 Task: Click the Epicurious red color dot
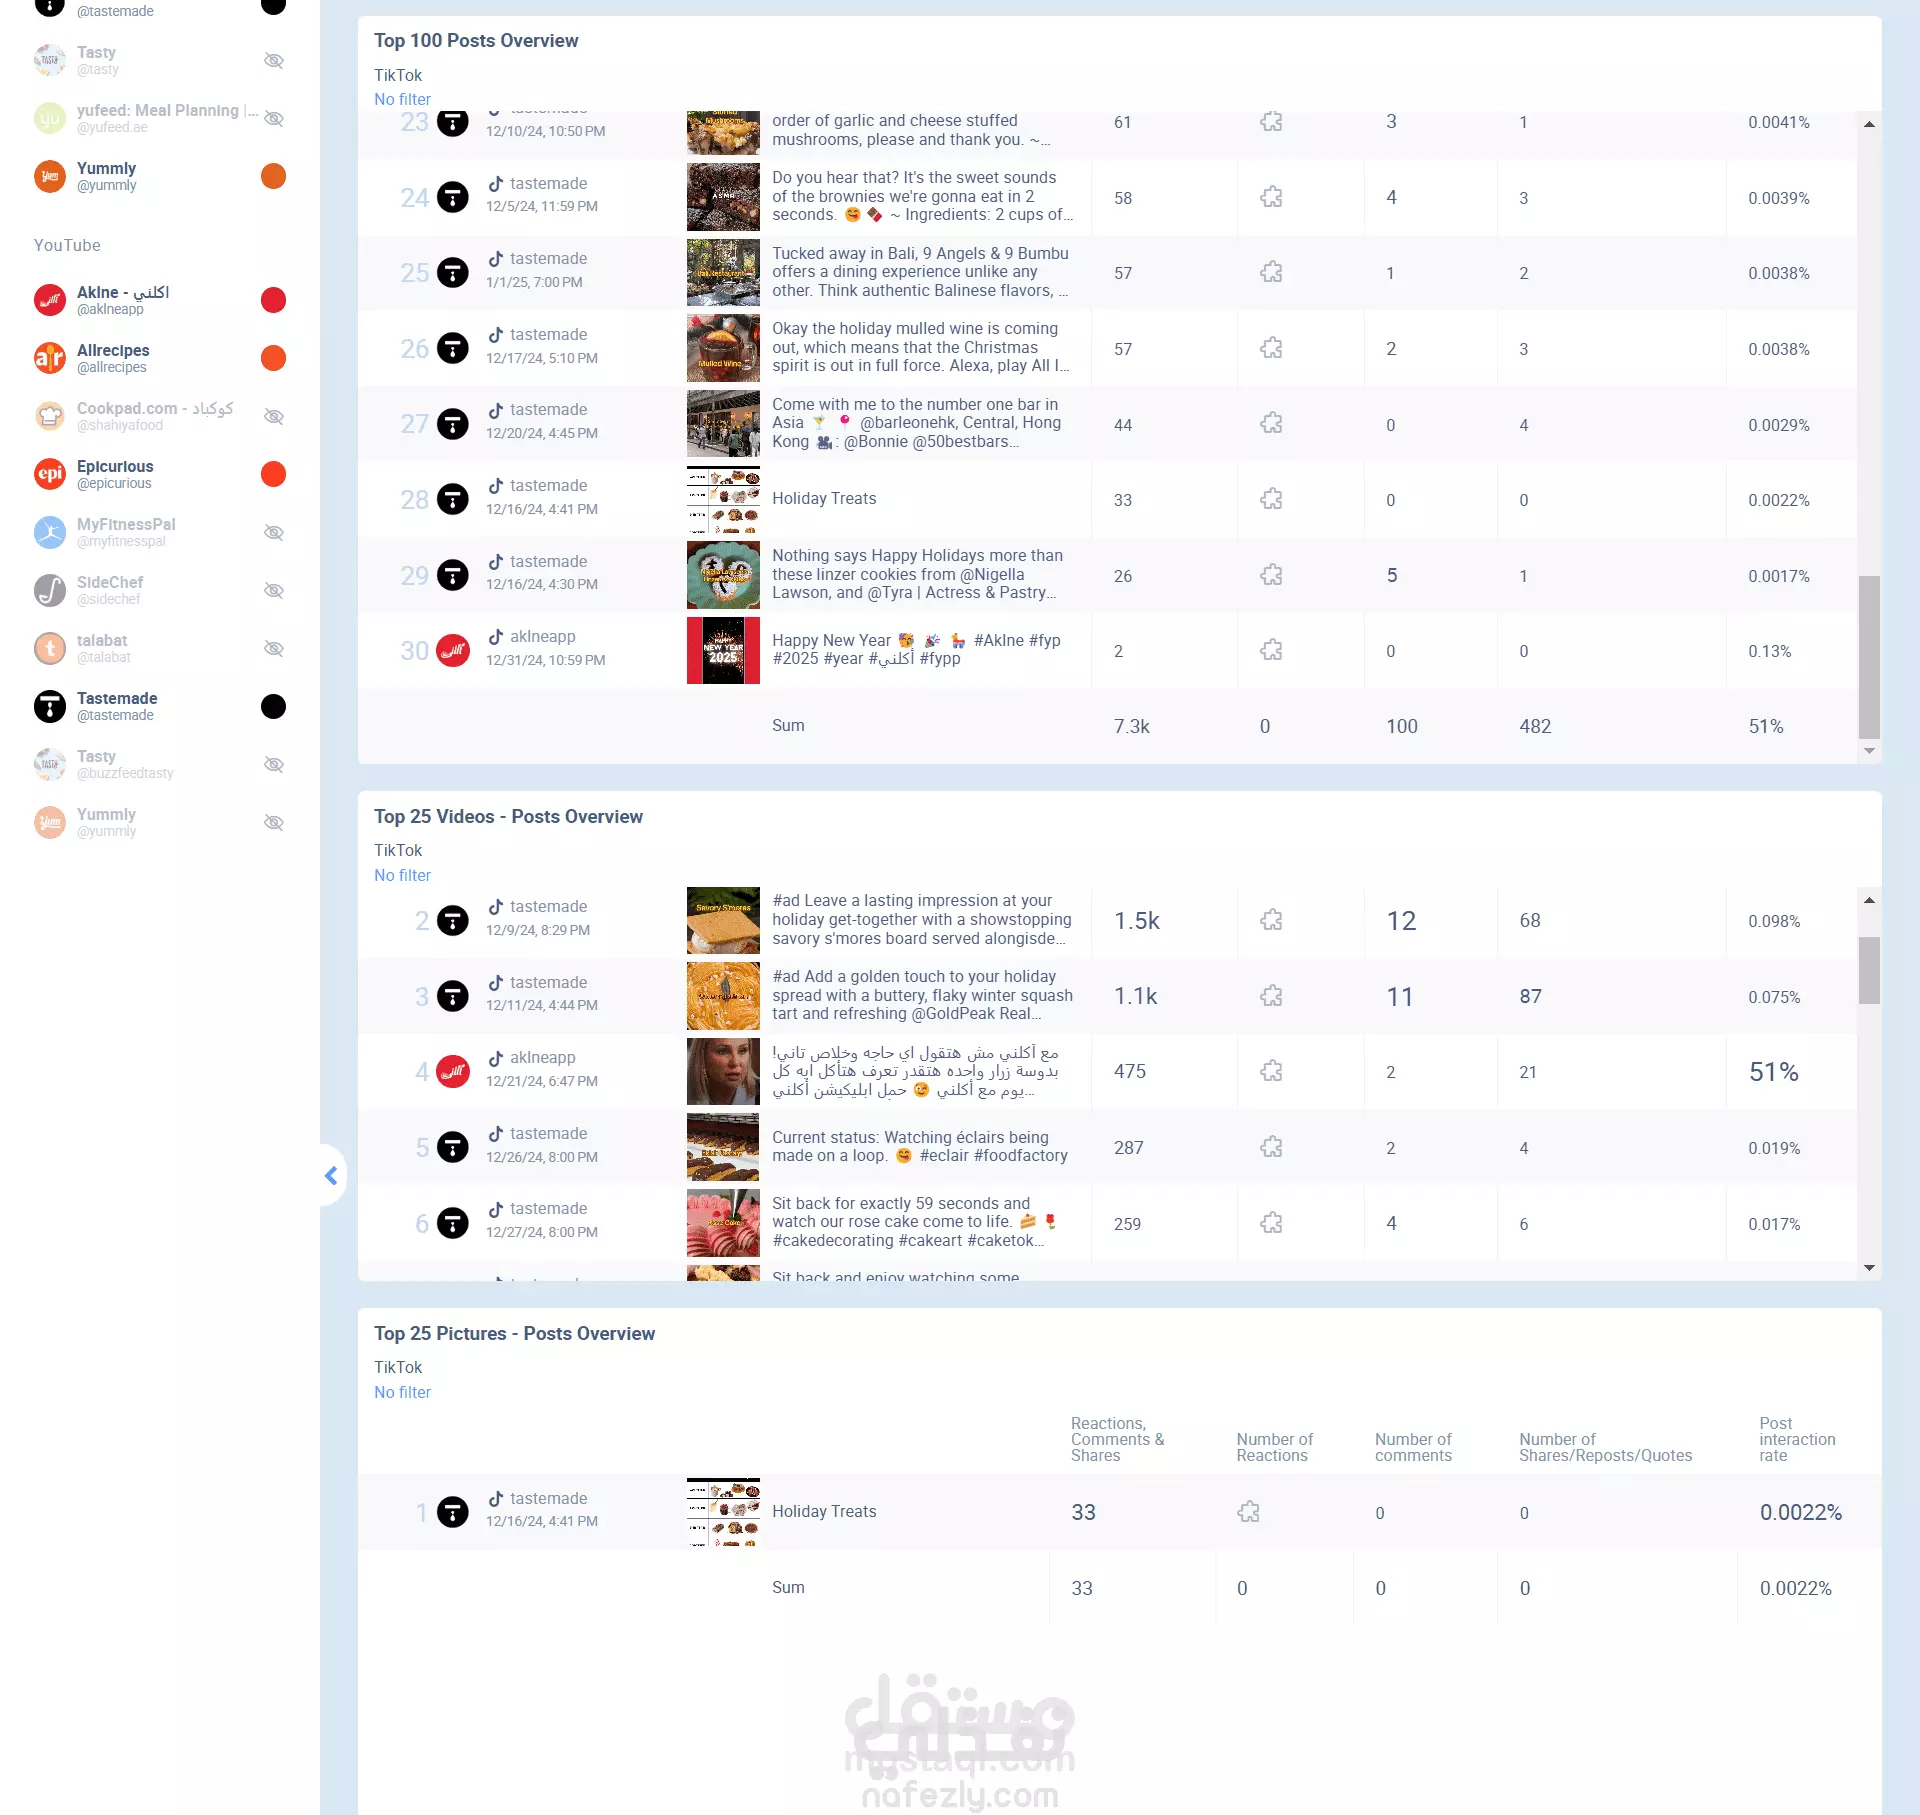click(x=273, y=474)
